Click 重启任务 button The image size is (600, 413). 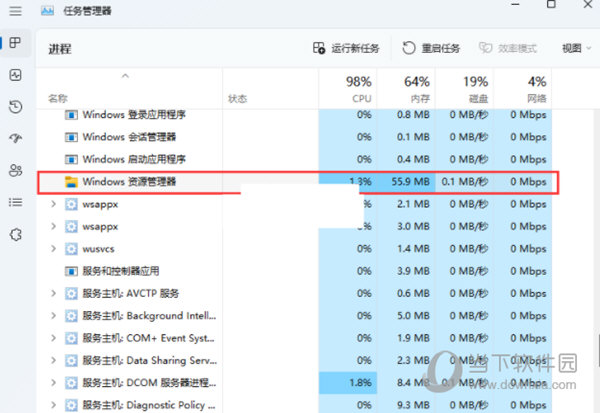click(x=431, y=48)
